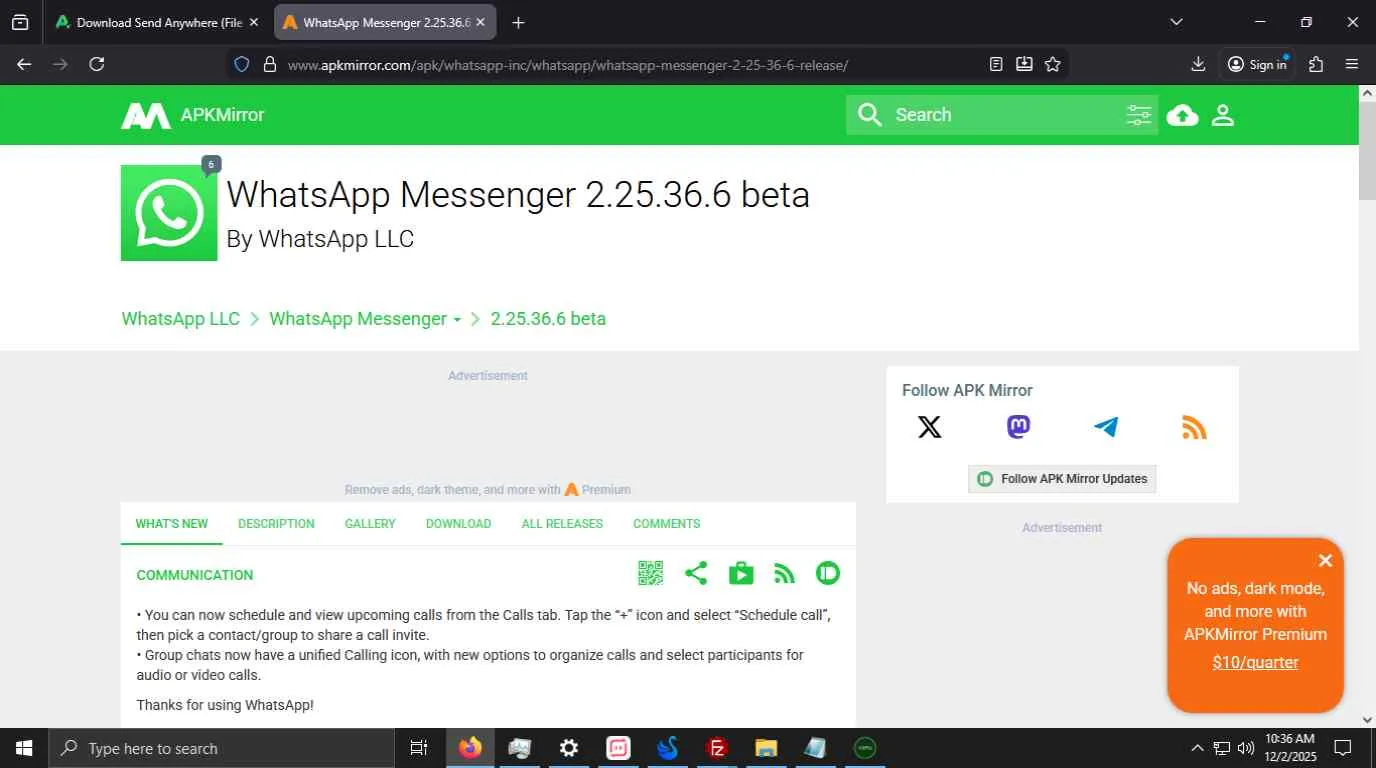
Task: Open APK Mirror's X profile
Action: pos(930,427)
